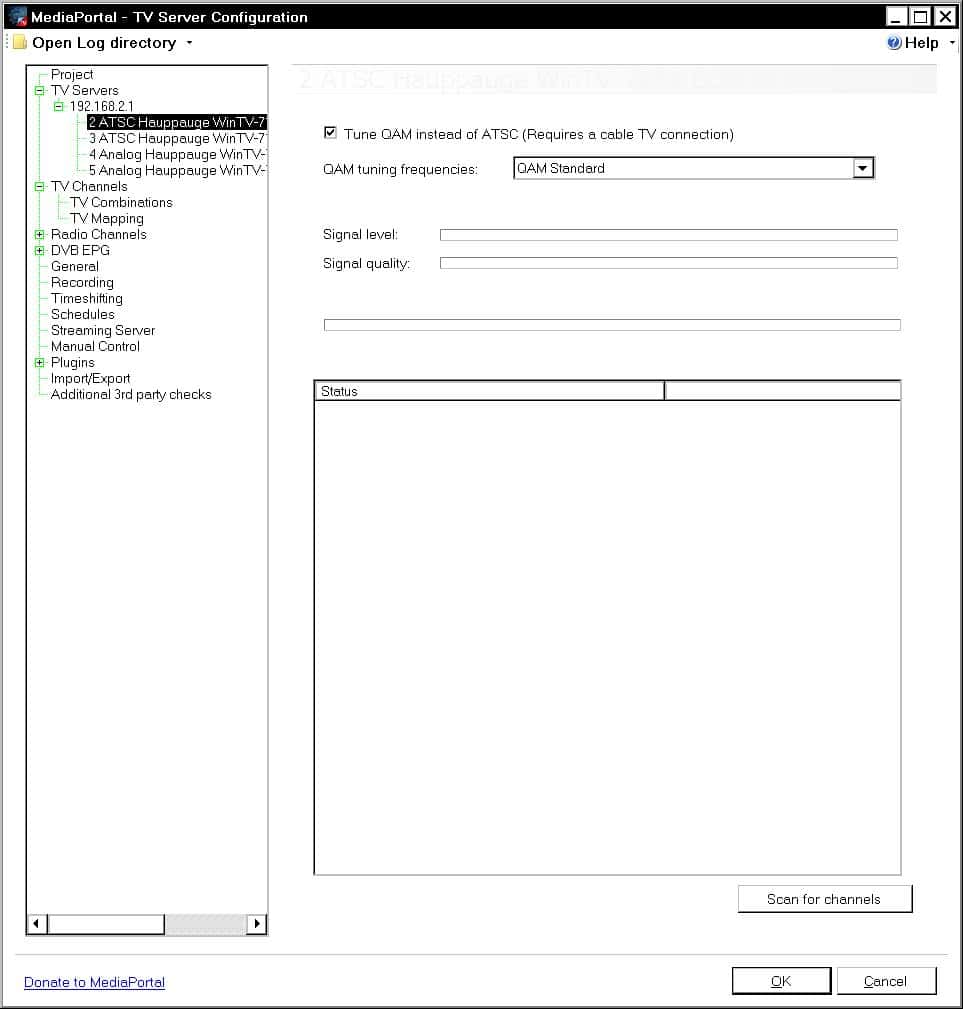Select Import/Export in the tree
This screenshot has width=963, height=1009.
(91, 378)
